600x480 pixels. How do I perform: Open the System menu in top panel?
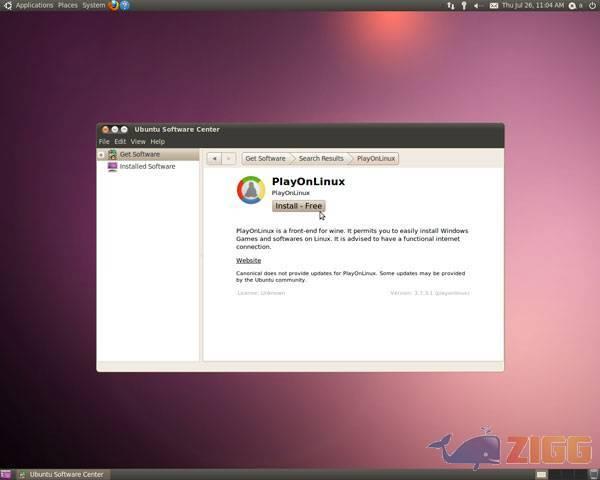point(93,5)
